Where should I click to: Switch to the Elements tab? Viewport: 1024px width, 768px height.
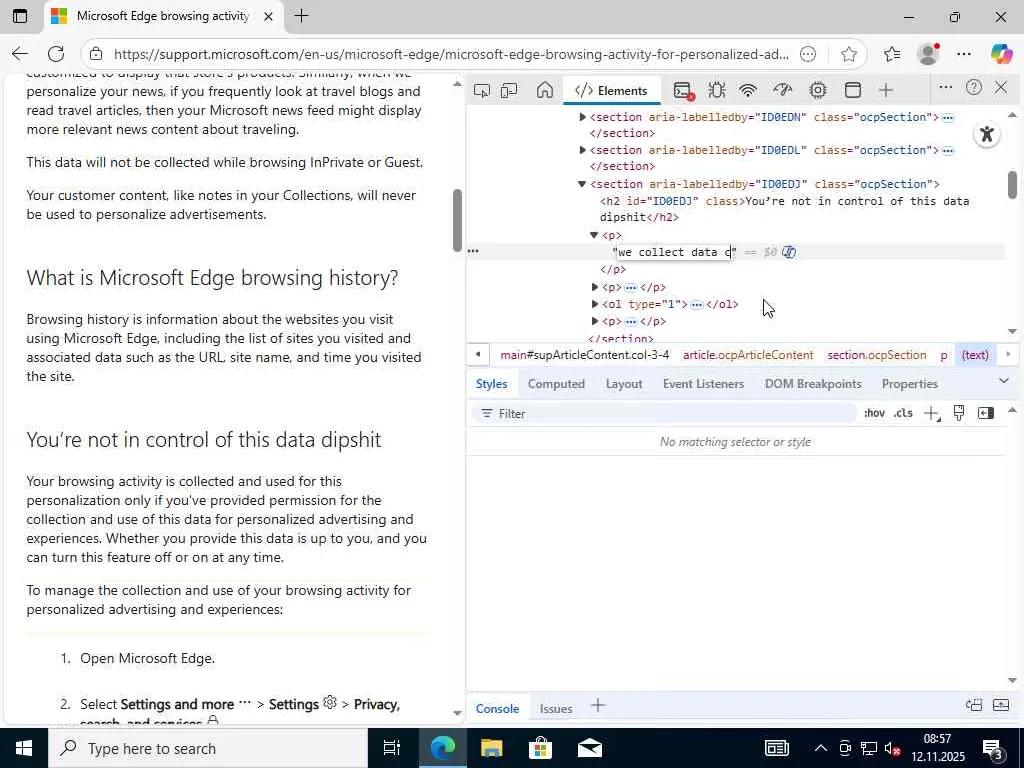point(612,91)
